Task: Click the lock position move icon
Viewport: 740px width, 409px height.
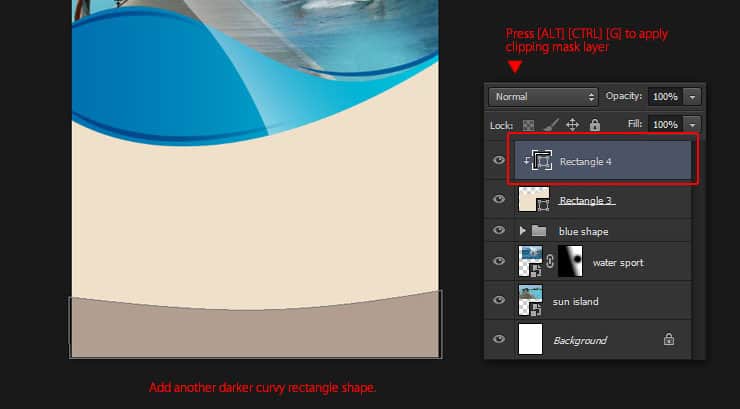Action: pyautogui.click(x=573, y=125)
